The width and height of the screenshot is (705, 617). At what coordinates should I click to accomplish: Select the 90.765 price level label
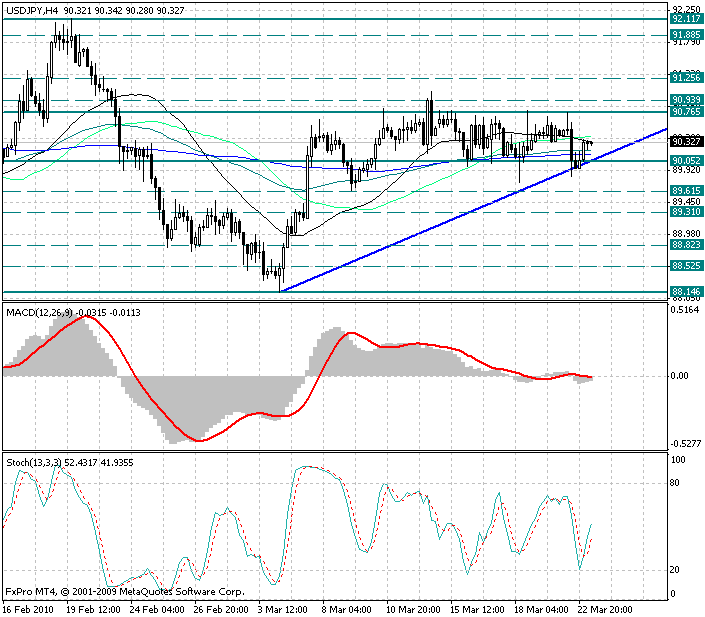685,112
